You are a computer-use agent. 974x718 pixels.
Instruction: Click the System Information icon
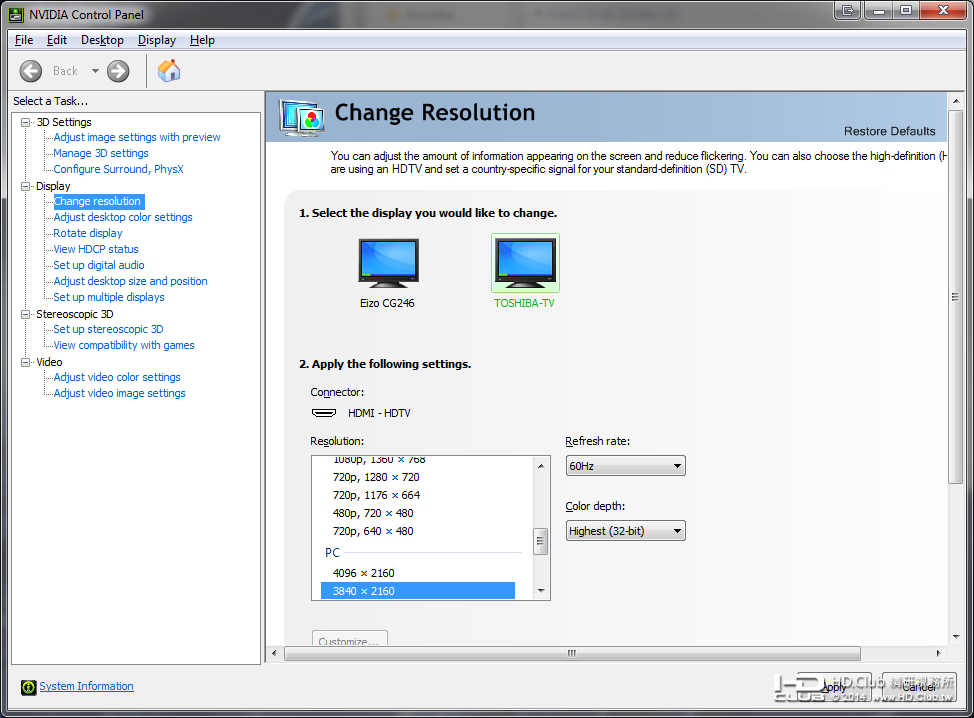click(x=29, y=686)
